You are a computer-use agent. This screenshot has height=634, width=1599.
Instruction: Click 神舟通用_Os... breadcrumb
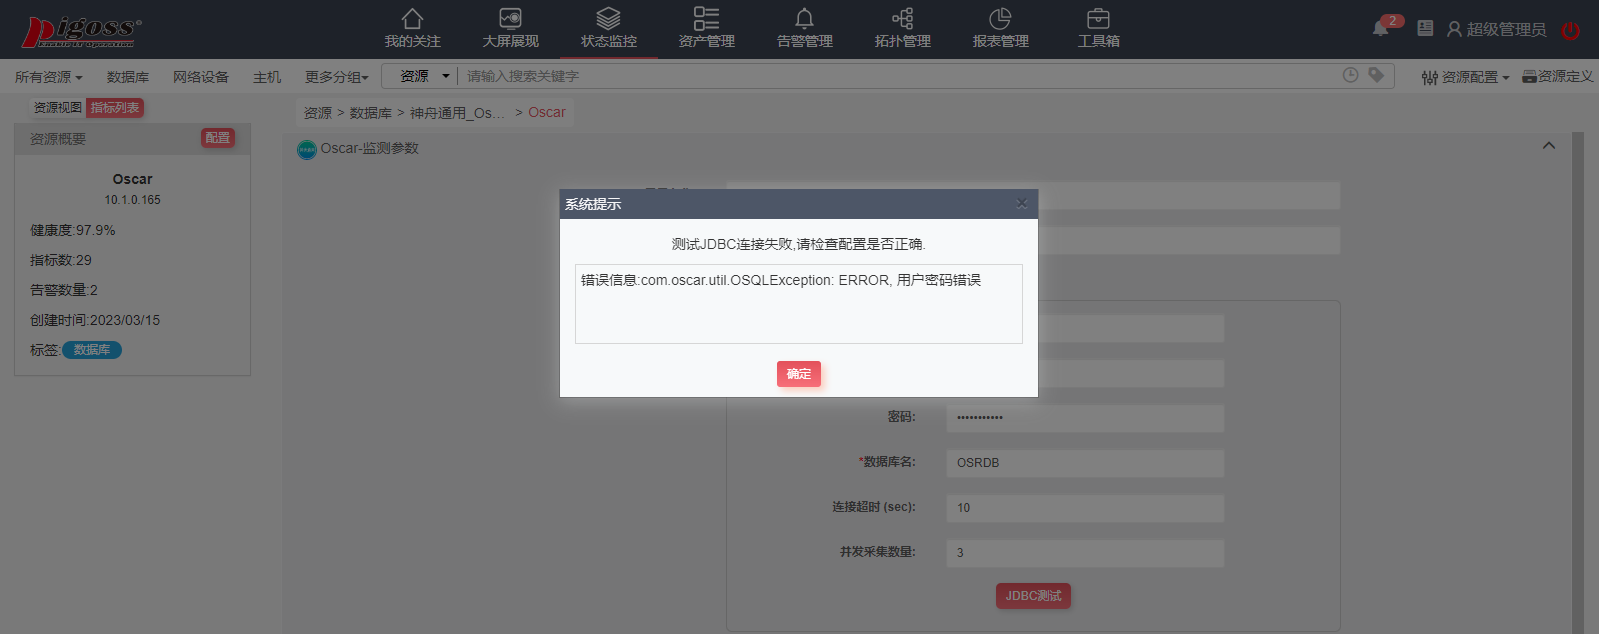click(x=457, y=113)
